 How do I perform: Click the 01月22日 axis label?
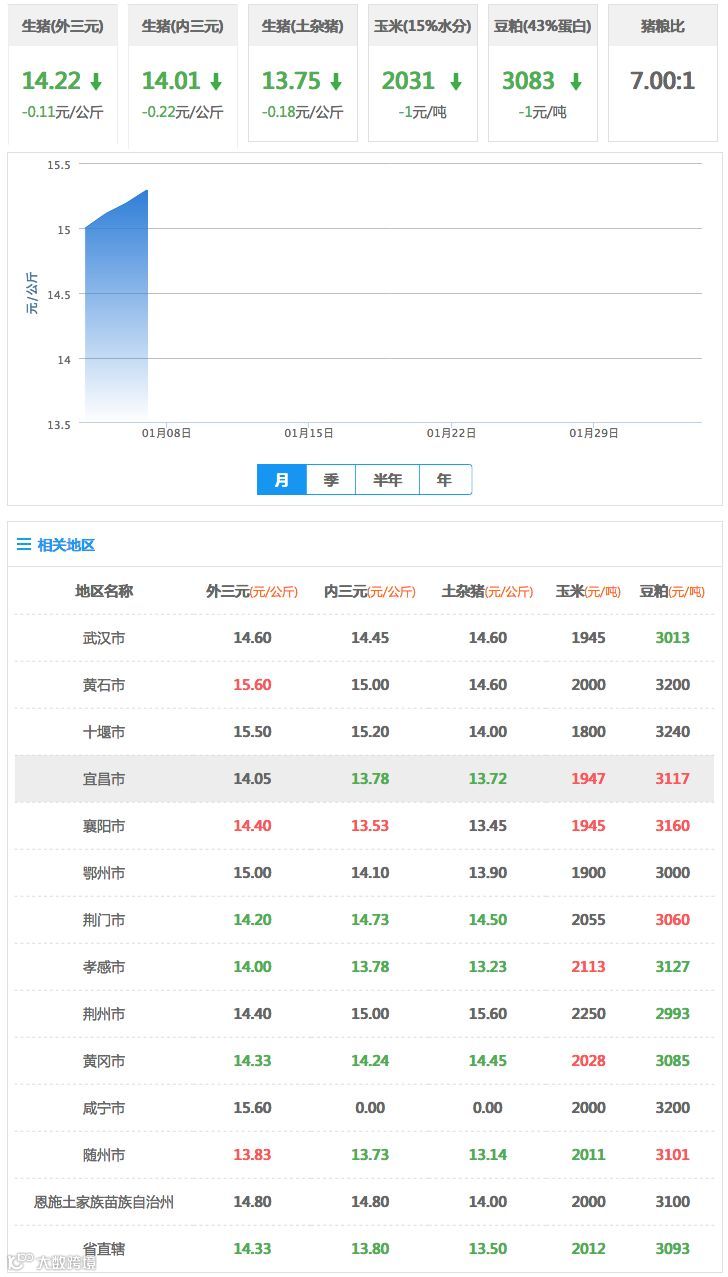click(452, 433)
